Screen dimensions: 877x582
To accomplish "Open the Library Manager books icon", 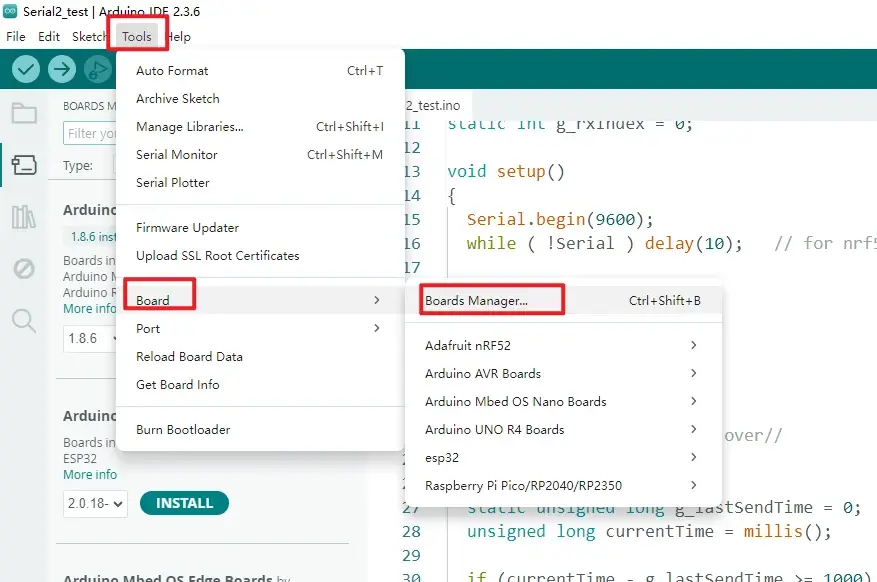I will pos(24,217).
